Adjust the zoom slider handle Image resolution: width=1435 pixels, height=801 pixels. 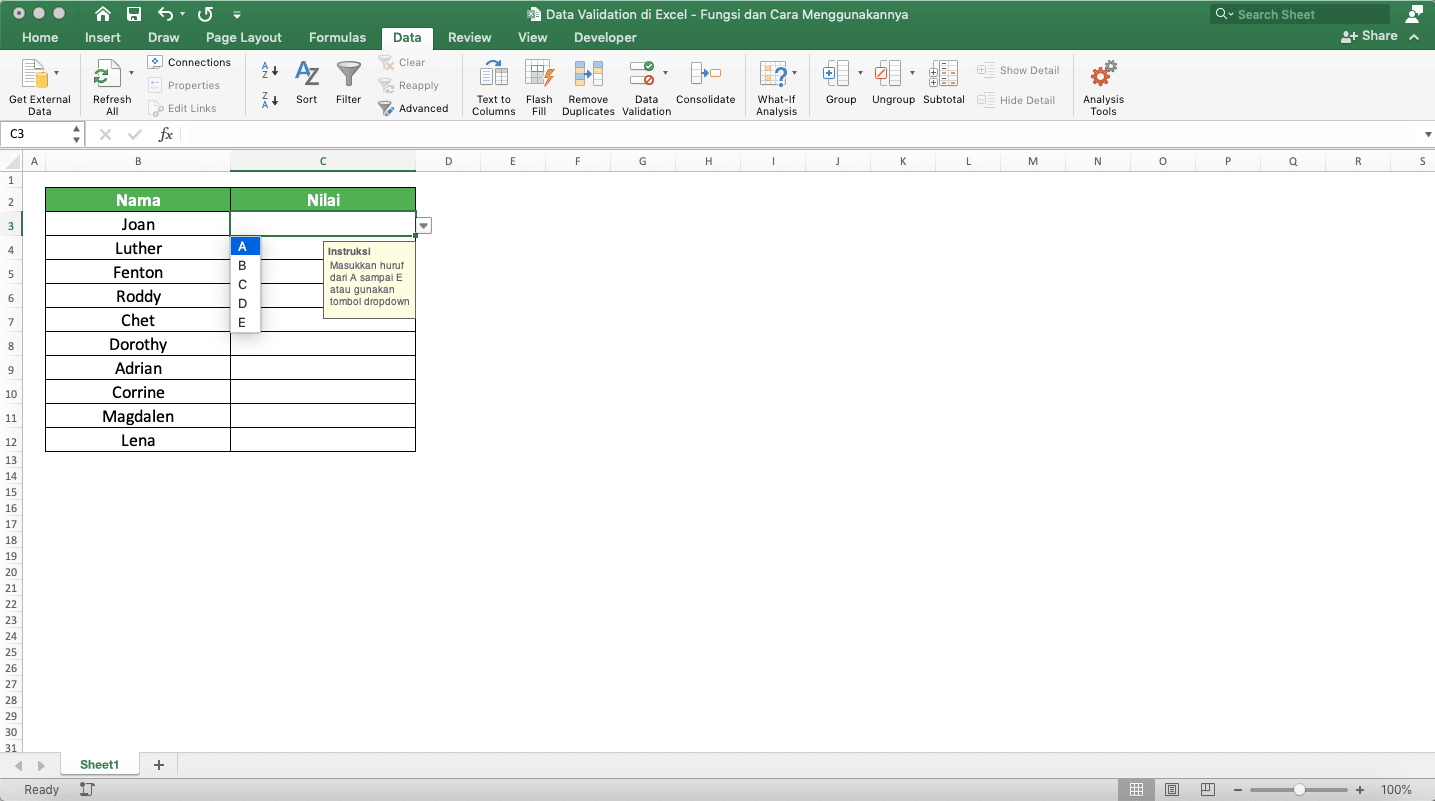(x=1299, y=790)
